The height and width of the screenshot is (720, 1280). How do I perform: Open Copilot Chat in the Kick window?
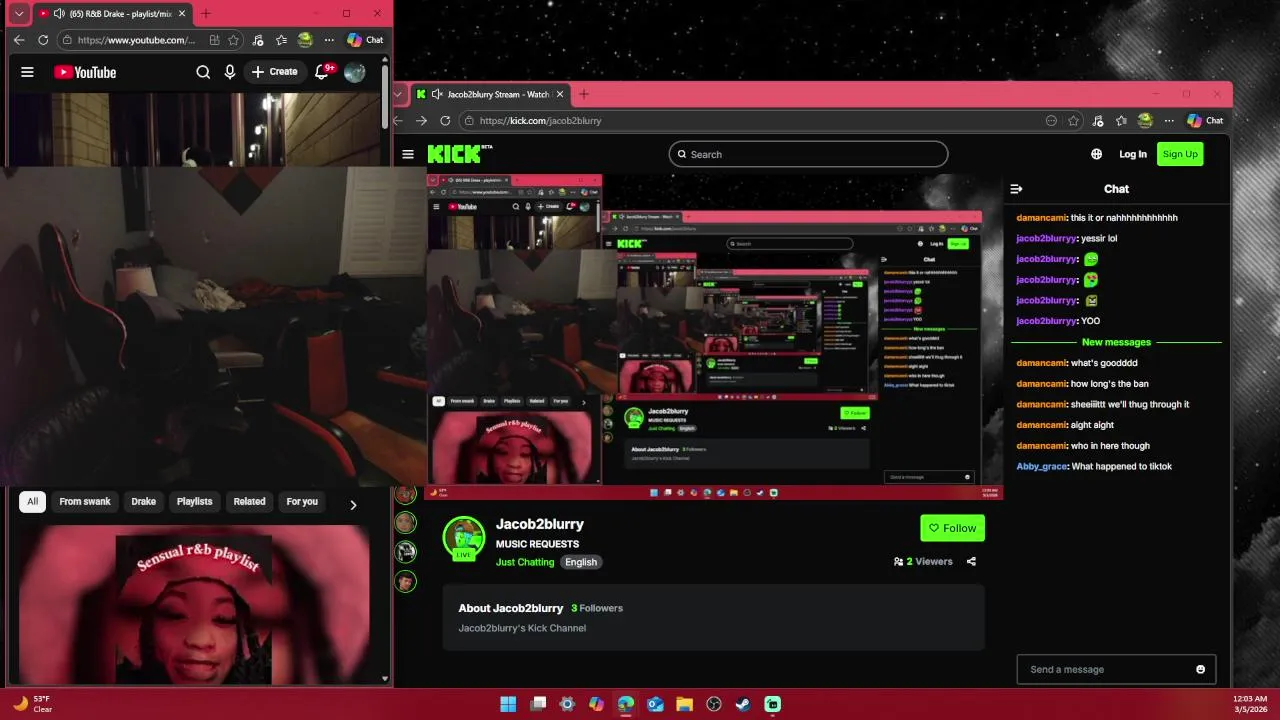pos(1206,120)
